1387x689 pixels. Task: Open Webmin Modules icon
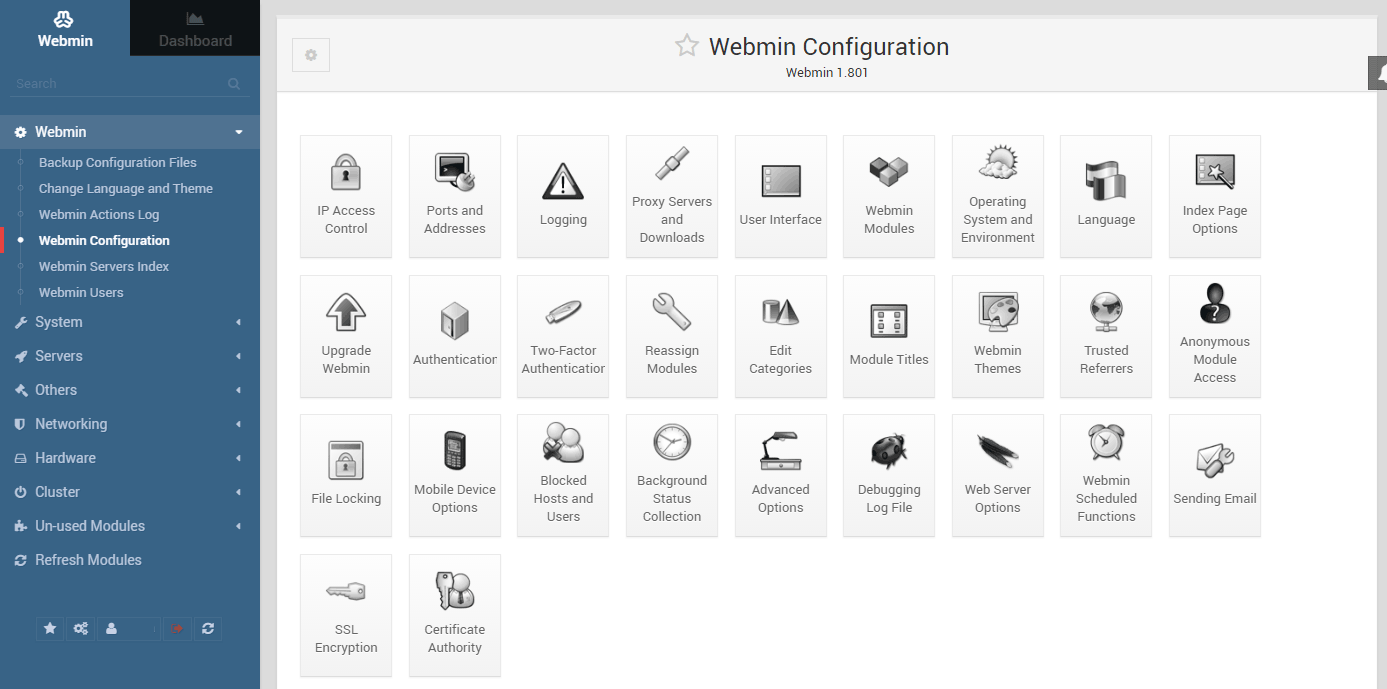(x=889, y=196)
